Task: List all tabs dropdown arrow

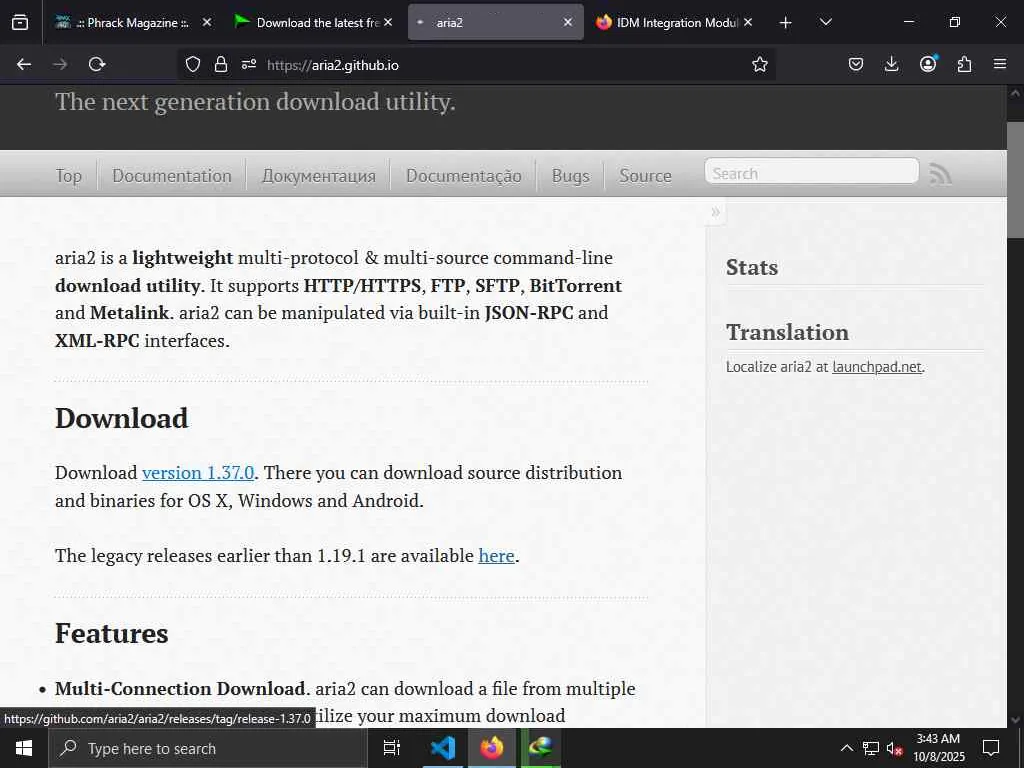Action: pos(825,22)
